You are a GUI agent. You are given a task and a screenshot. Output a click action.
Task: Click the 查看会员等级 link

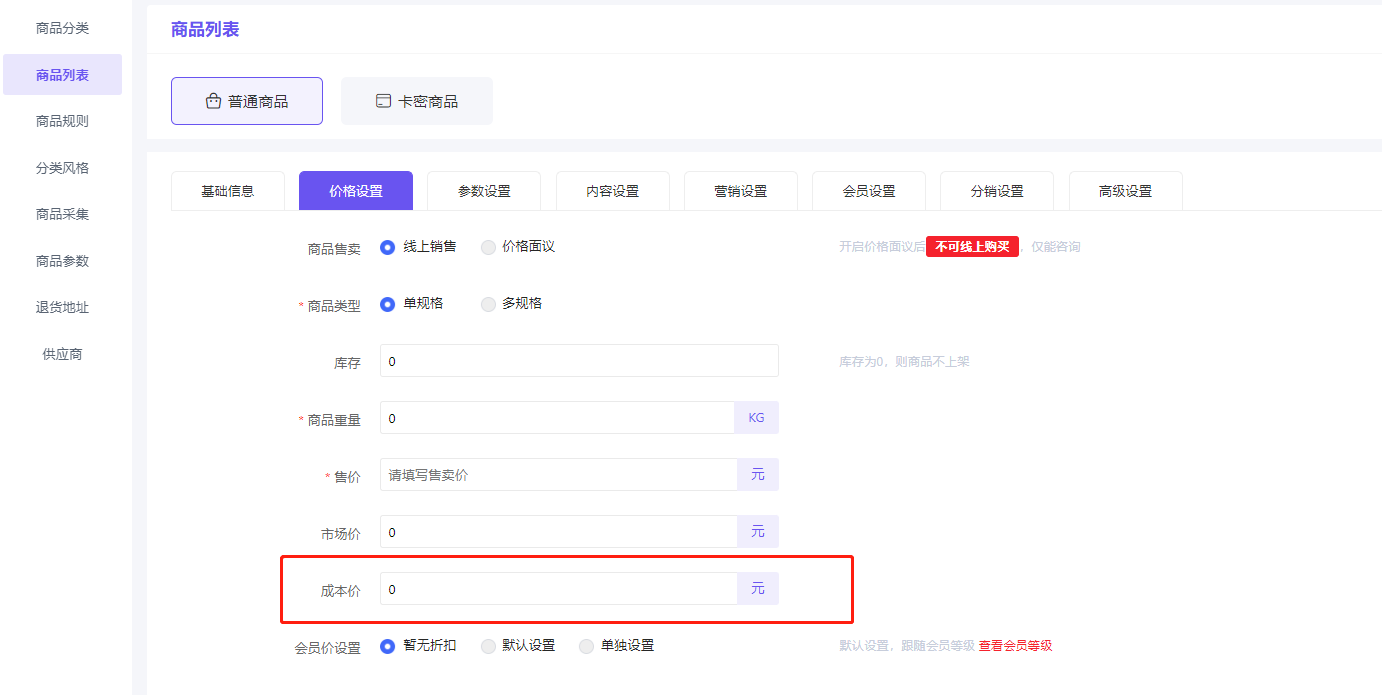(1015, 646)
